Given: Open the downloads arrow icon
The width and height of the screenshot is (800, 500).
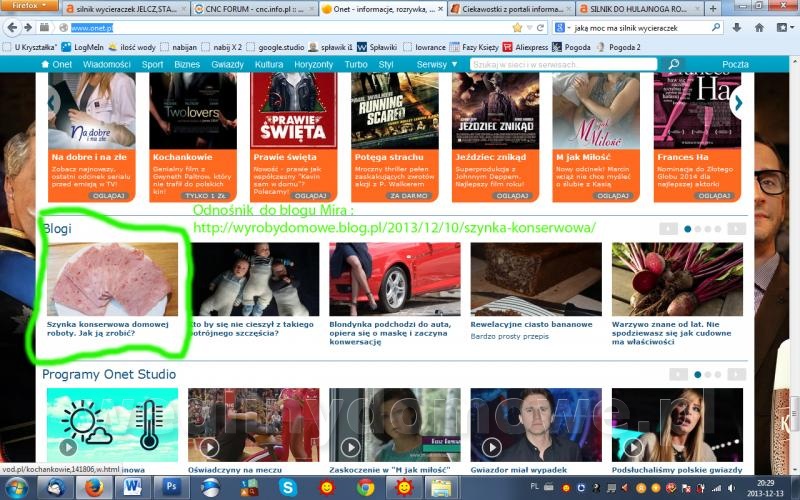Looking at the screenshot, I should tap(737, 28).
